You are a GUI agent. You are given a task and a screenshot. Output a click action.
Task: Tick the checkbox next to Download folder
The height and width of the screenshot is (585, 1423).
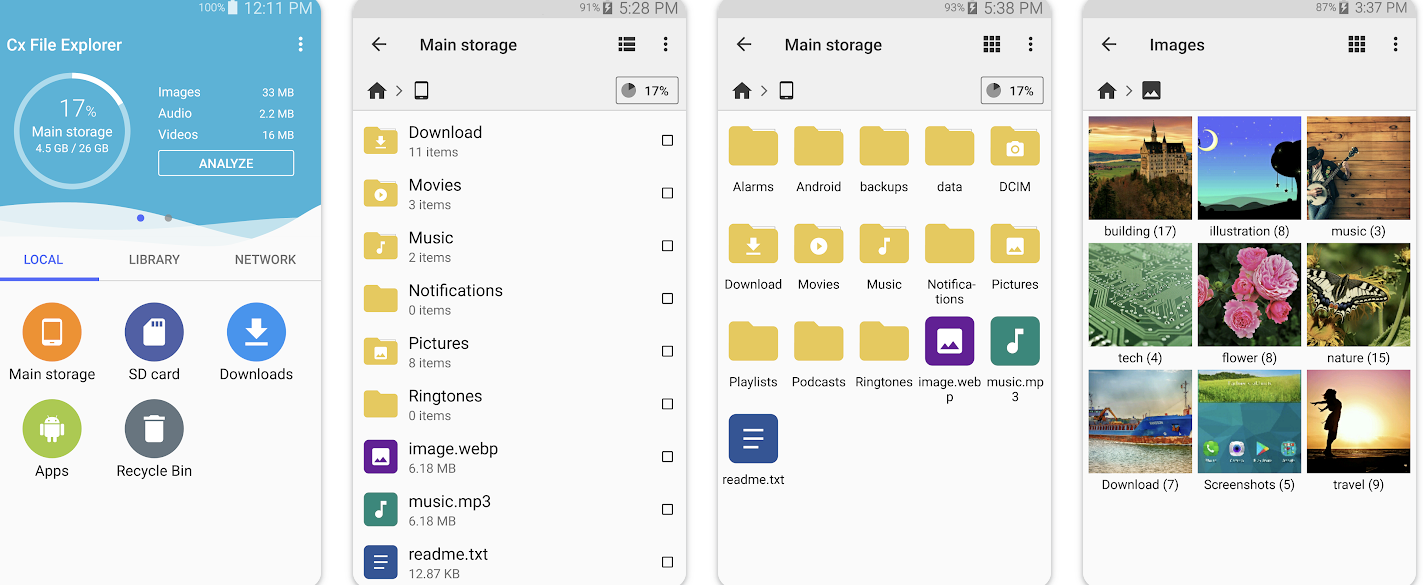tap(667, 141)
